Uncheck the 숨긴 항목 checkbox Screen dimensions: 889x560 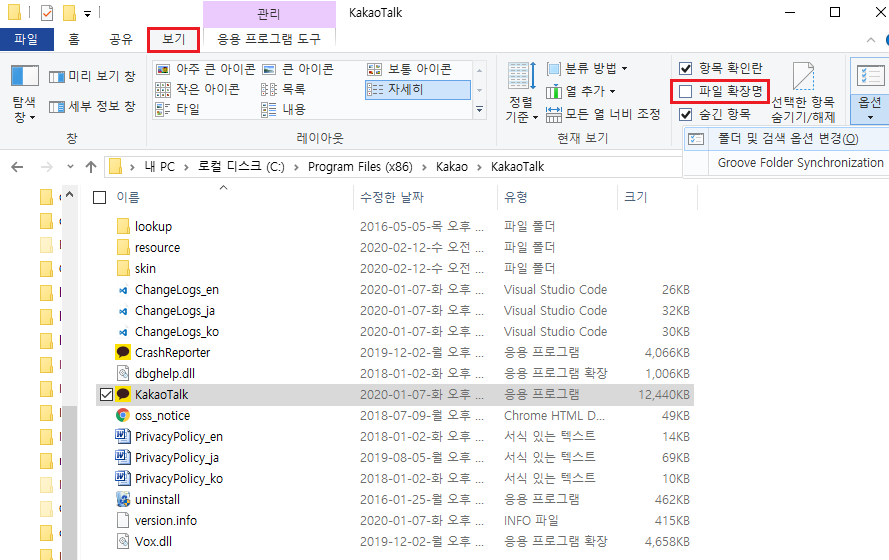[x=685, y=114]
